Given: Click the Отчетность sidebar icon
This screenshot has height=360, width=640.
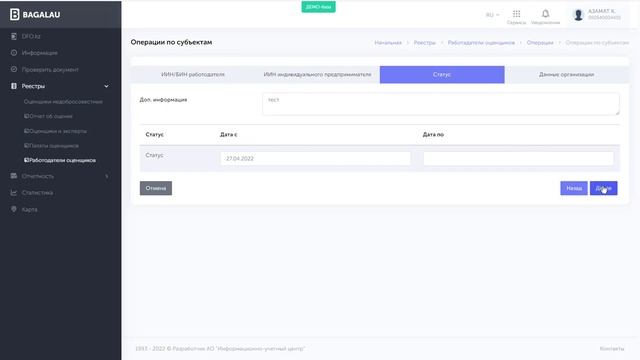Looking at the screenshot, I should (14, 176).
